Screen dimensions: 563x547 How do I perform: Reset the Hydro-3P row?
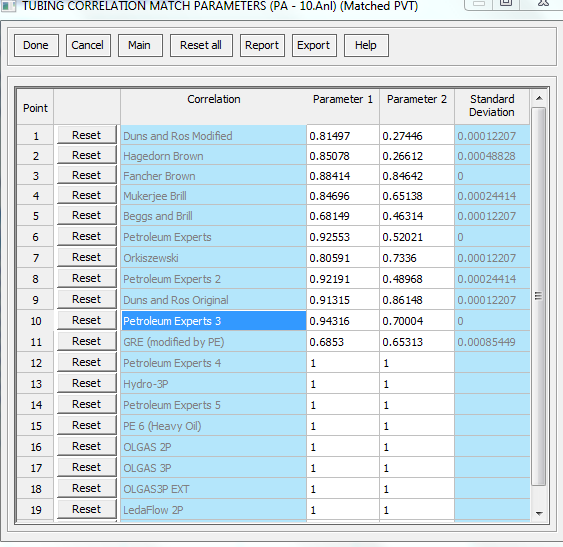[87, 383]
